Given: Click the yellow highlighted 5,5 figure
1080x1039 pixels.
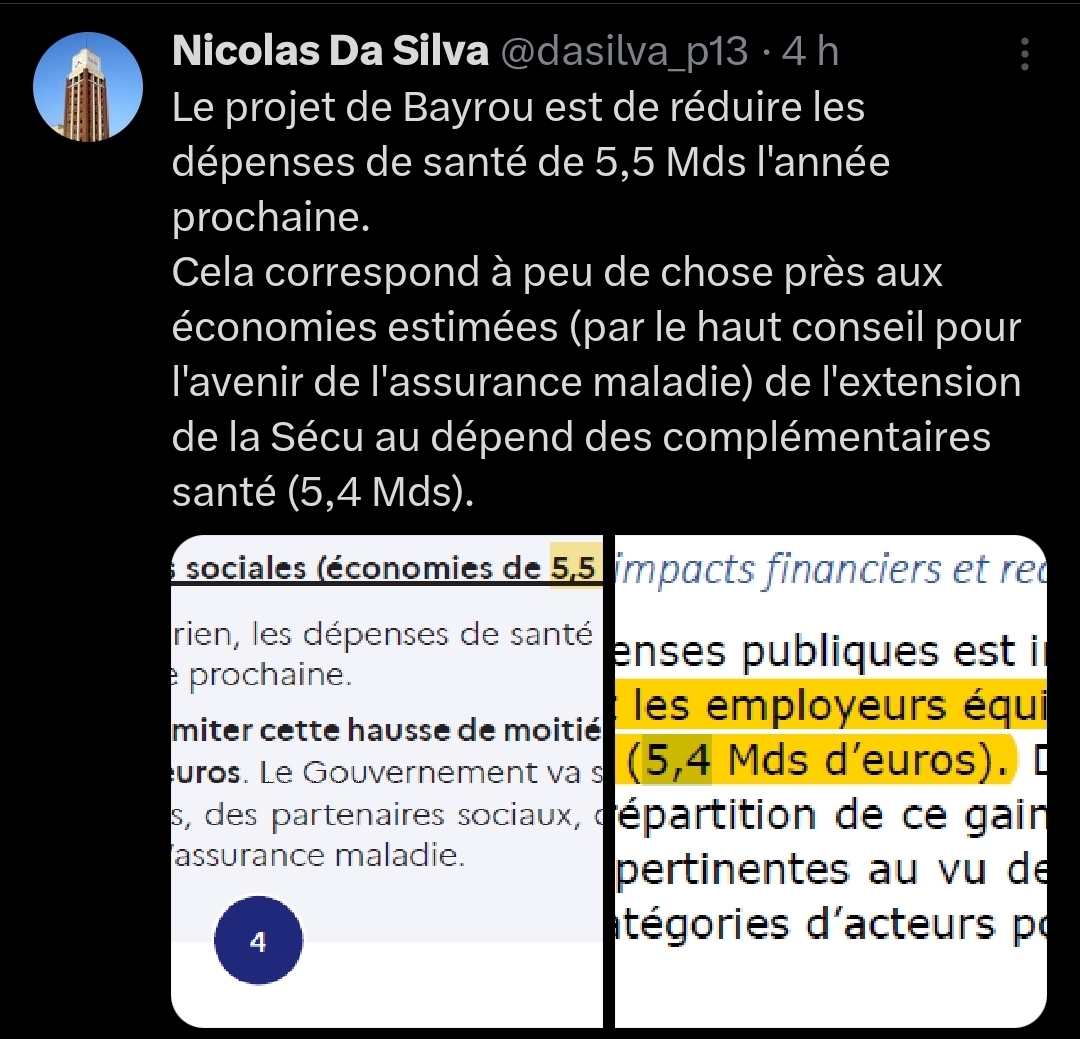Looking at the screenshot, I should click(x=573, y=568).
